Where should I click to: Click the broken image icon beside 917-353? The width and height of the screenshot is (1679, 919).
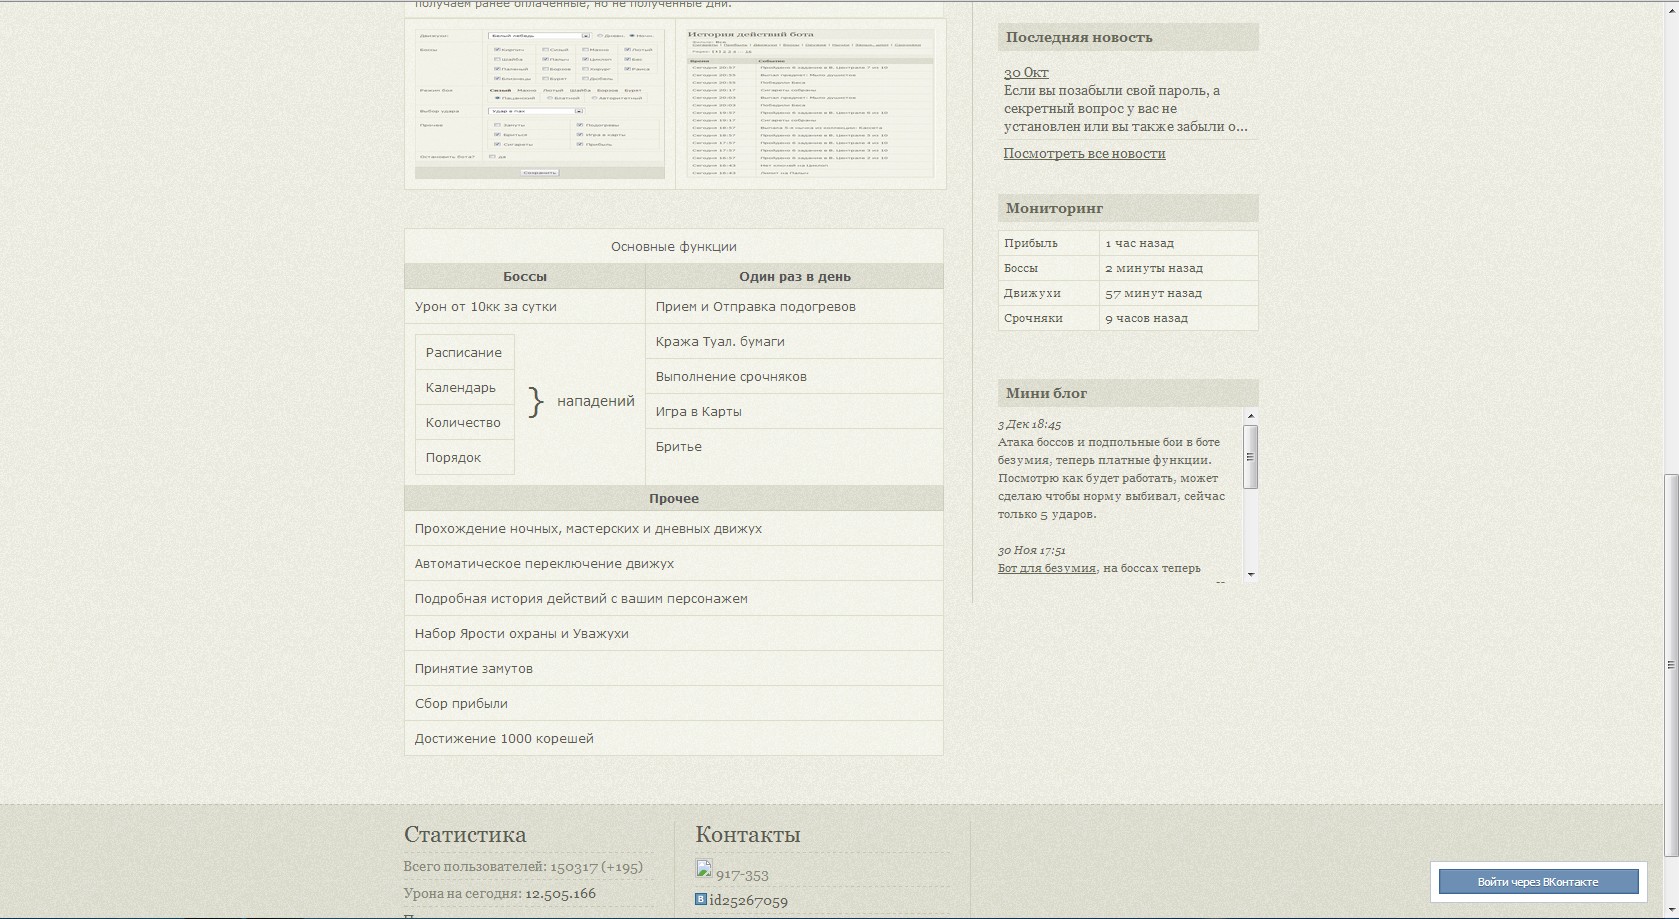(704, 868)
